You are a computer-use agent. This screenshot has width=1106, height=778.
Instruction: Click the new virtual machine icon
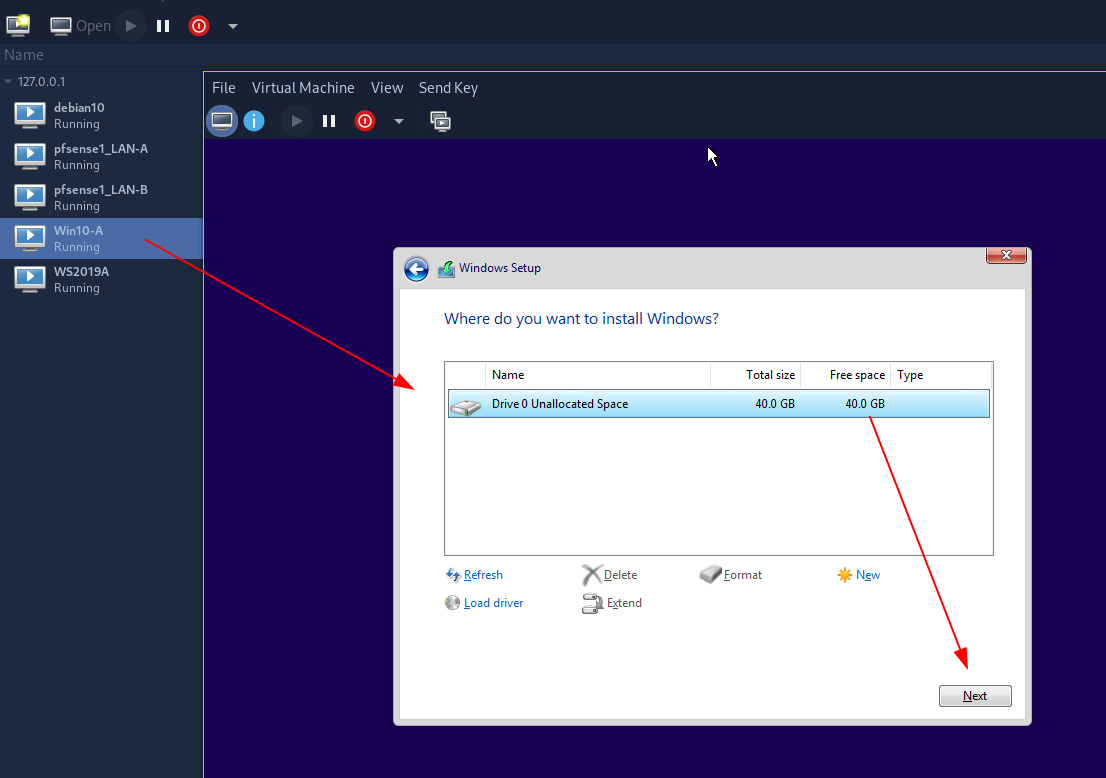pos(18,25)
